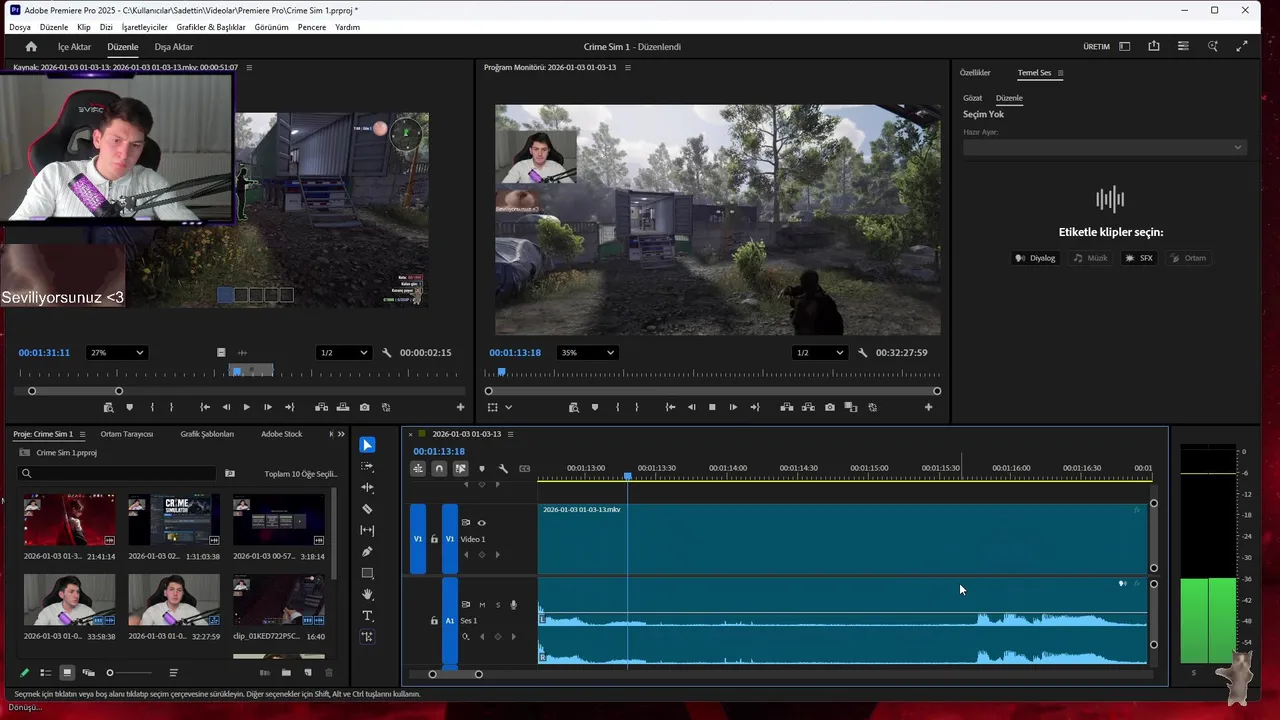
Task: Open the quick export share icon
Action: click(1154, 46)
